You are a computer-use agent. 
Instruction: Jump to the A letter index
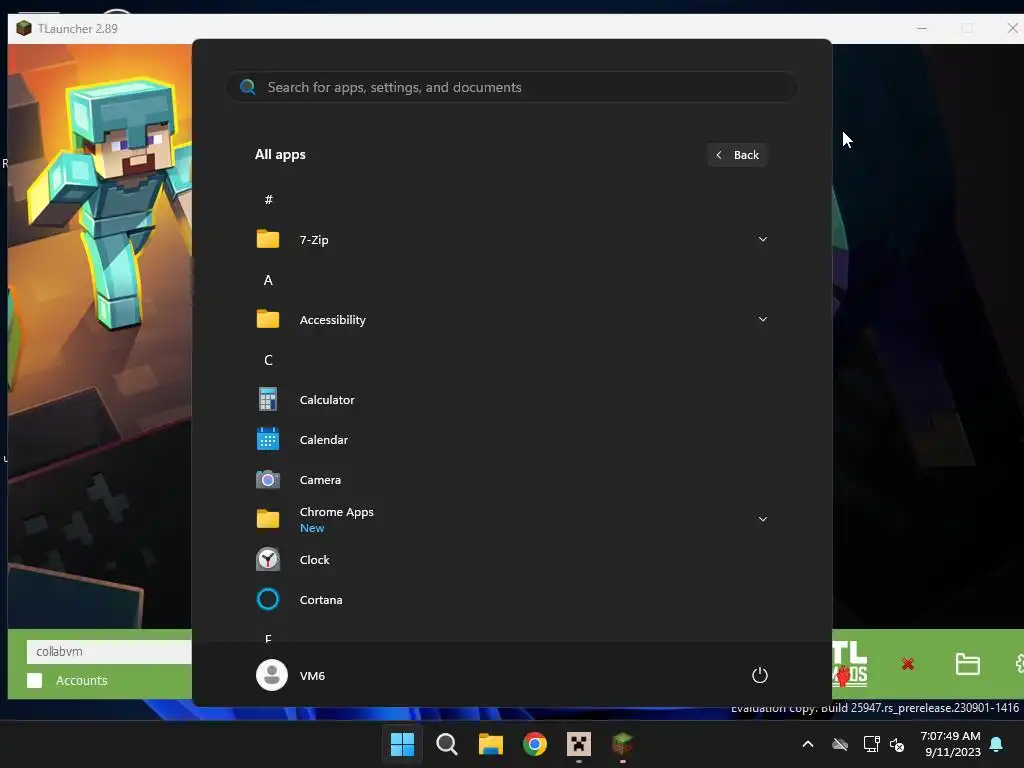point(268,280)
